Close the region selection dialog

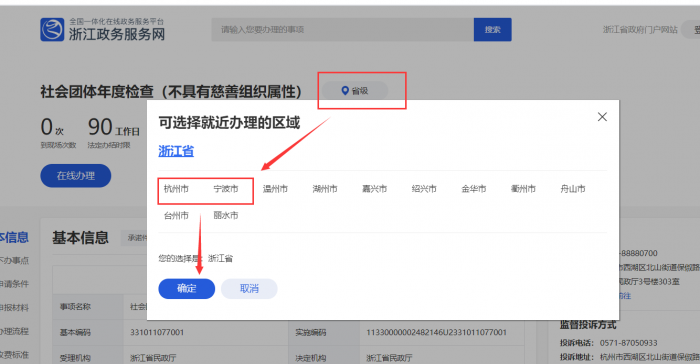(x=602, y=117)
